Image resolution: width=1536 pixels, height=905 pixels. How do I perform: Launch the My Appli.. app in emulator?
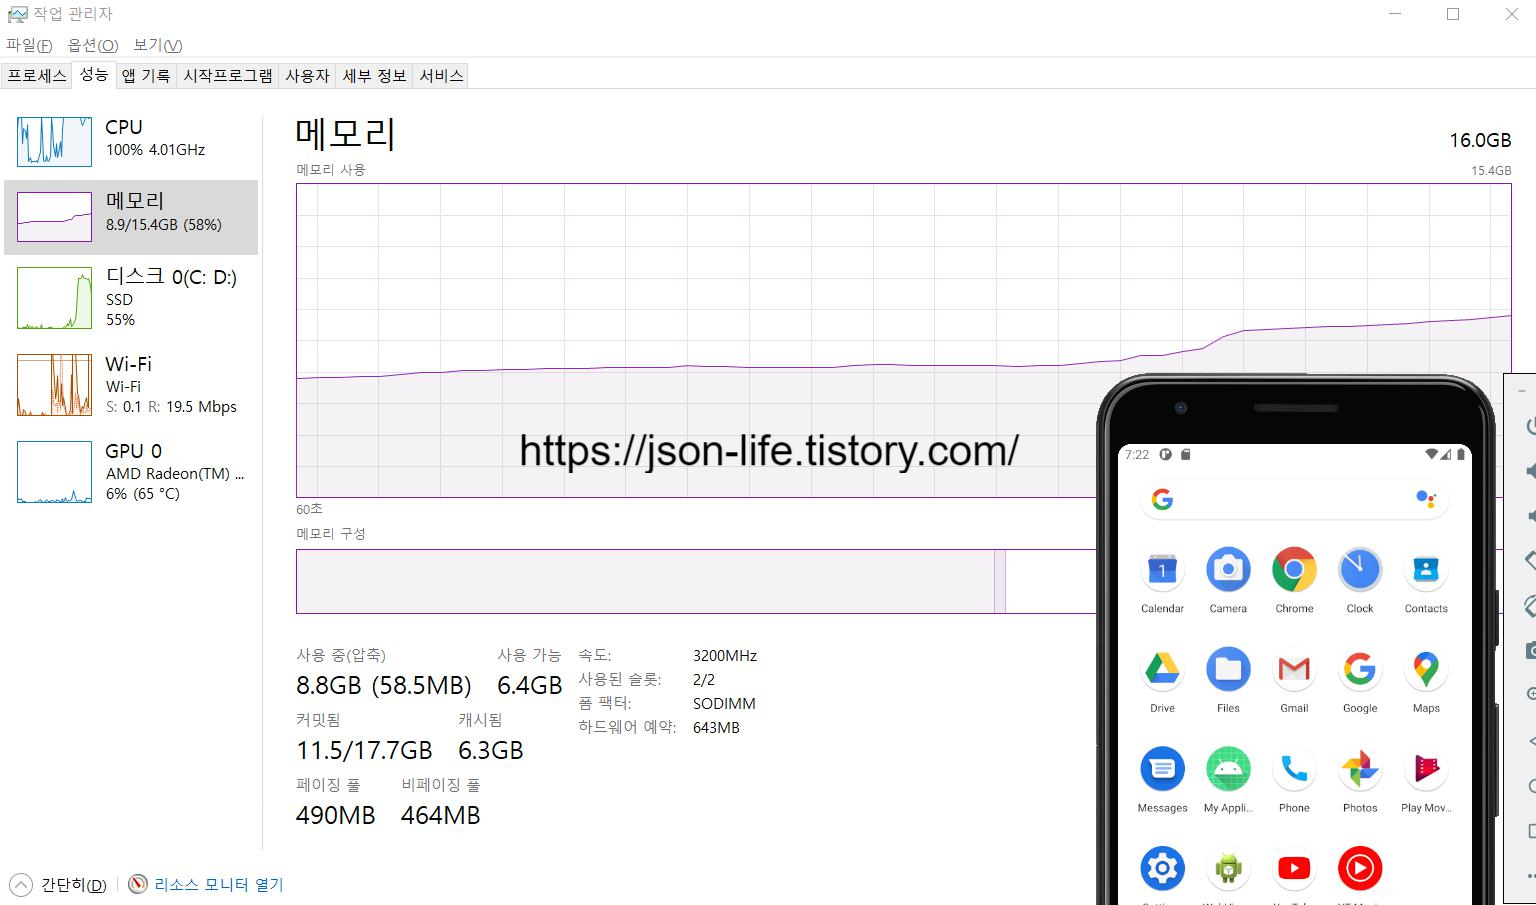pyautogui.click(x=1228, y=769)
